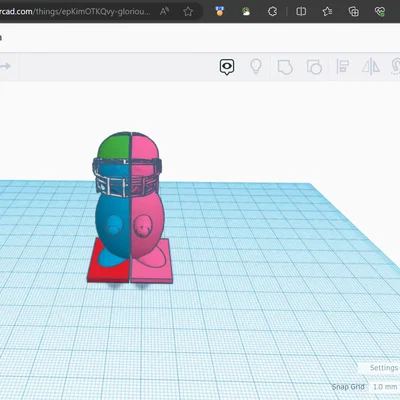
Task: Toggle the browser split screen icon
Action: 301,12
